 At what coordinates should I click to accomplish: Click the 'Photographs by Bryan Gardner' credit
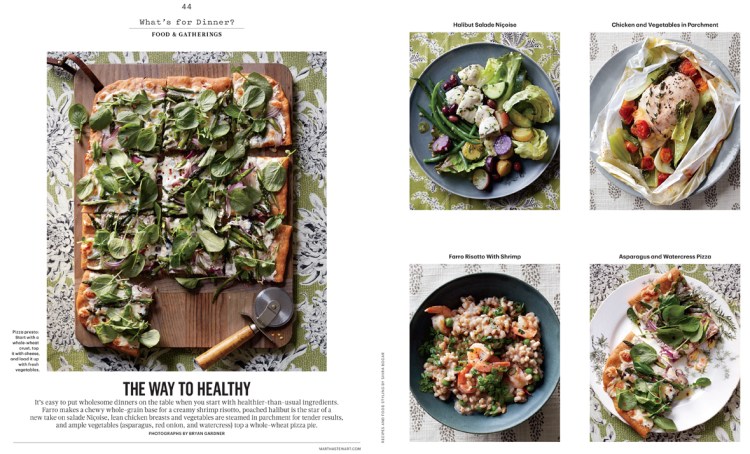point(187,433)
